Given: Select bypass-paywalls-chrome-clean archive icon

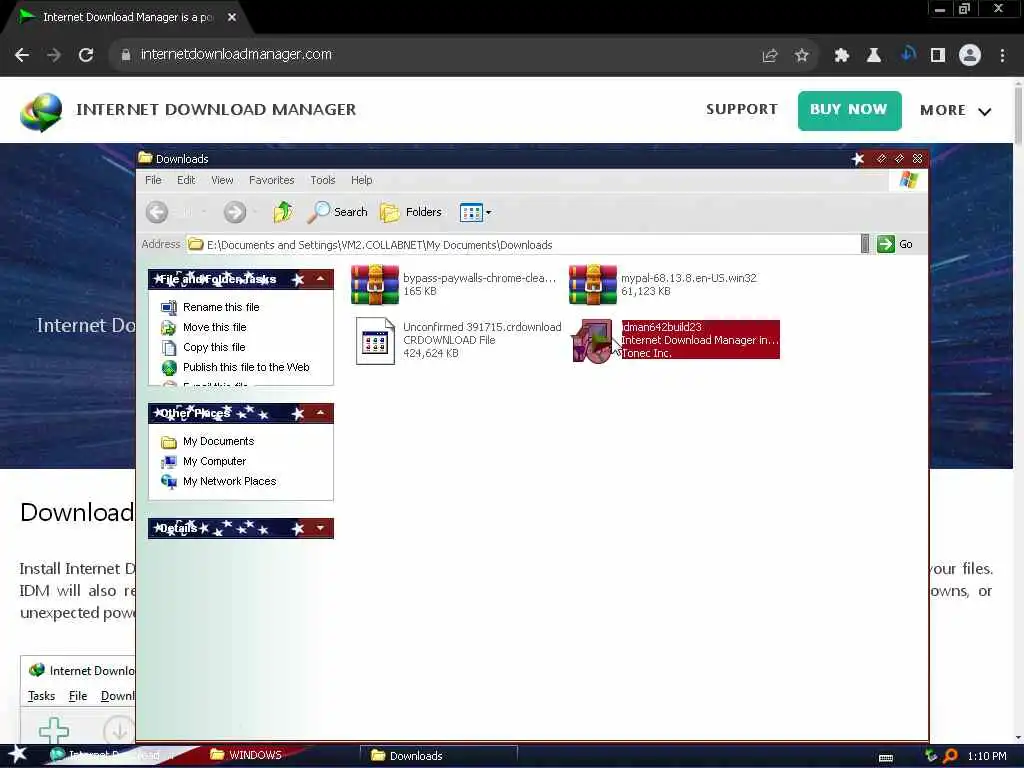Looking at the screenshot, I should (375, 285).
